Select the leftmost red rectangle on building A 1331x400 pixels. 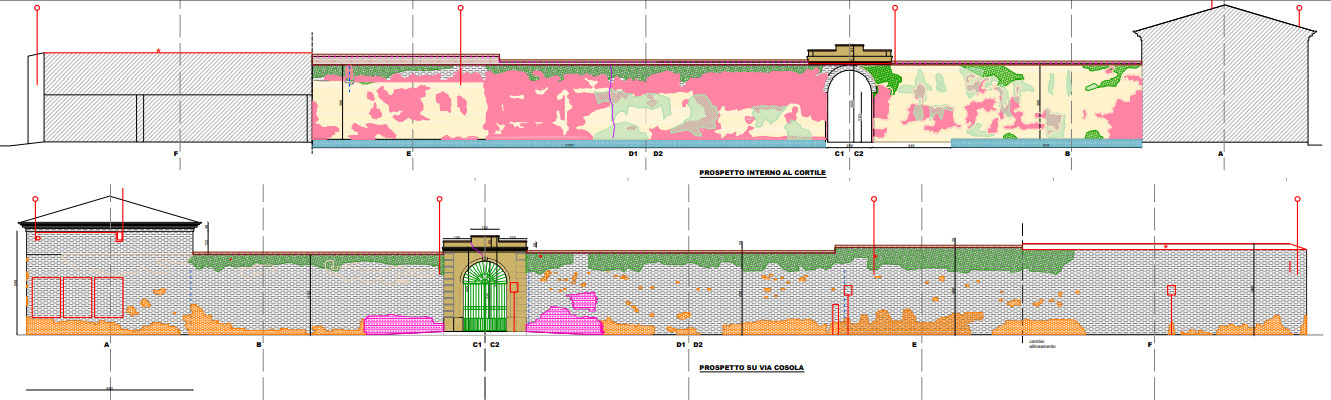[x=46, y=297]
